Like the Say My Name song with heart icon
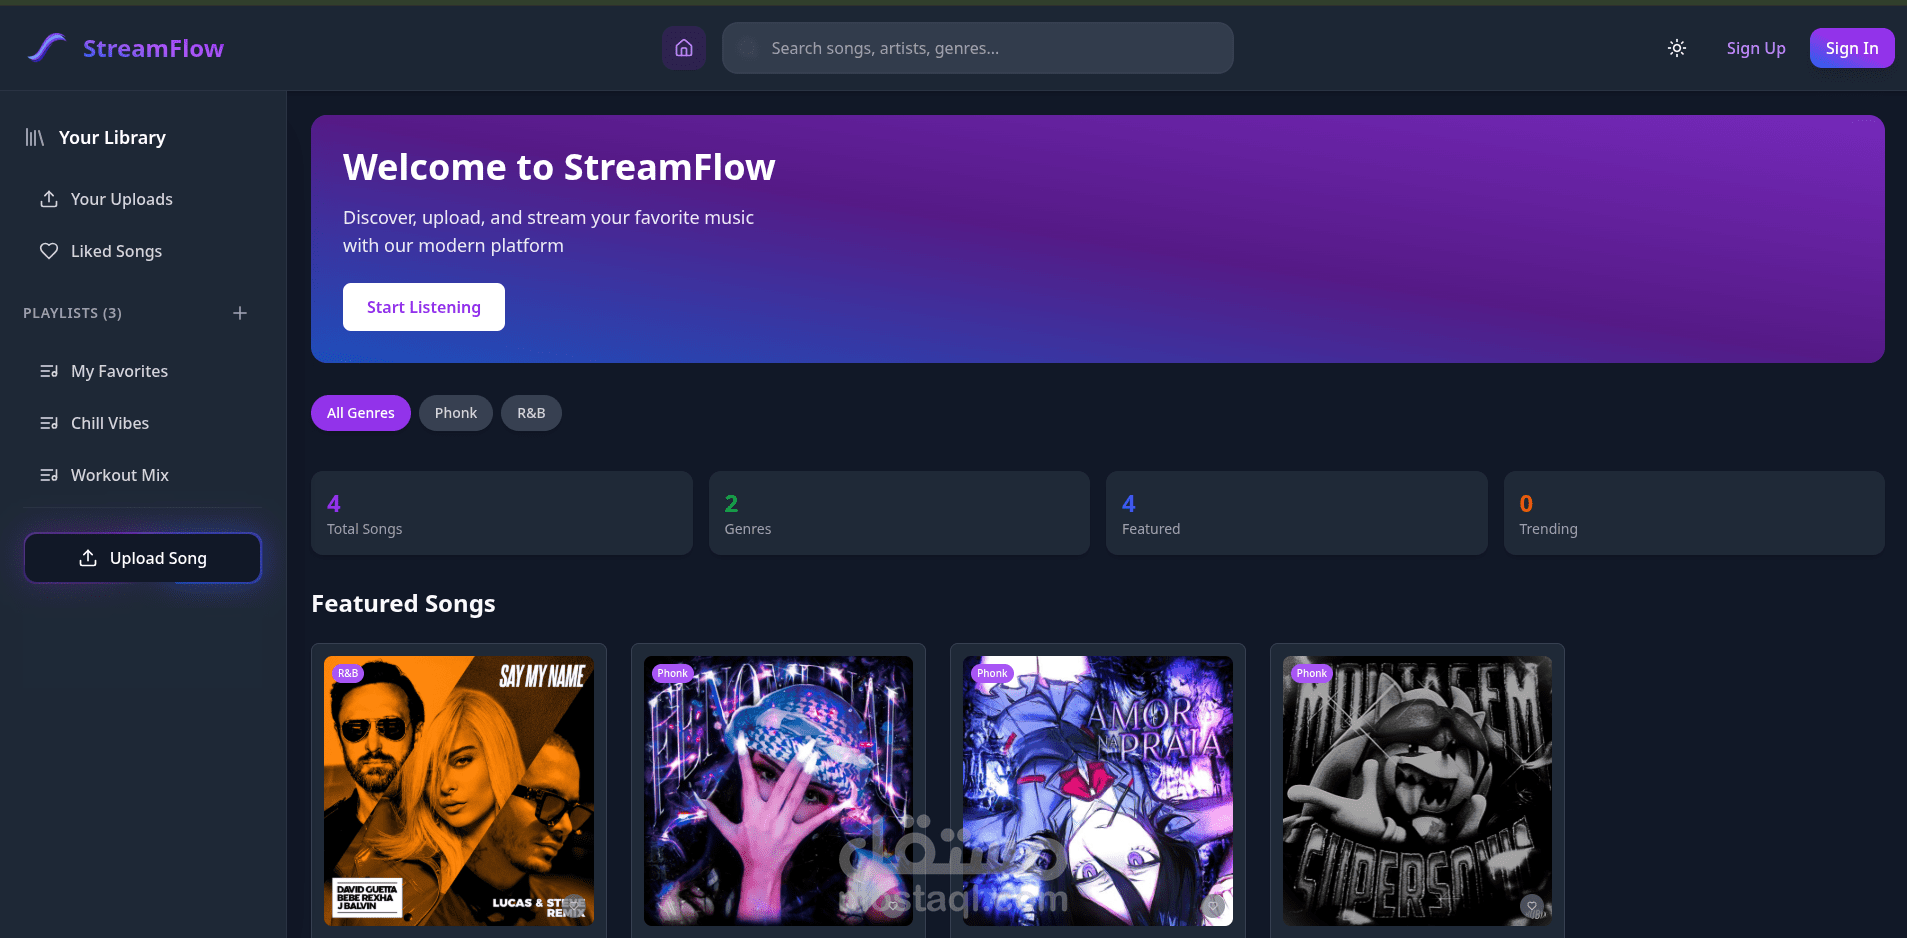 573,906
